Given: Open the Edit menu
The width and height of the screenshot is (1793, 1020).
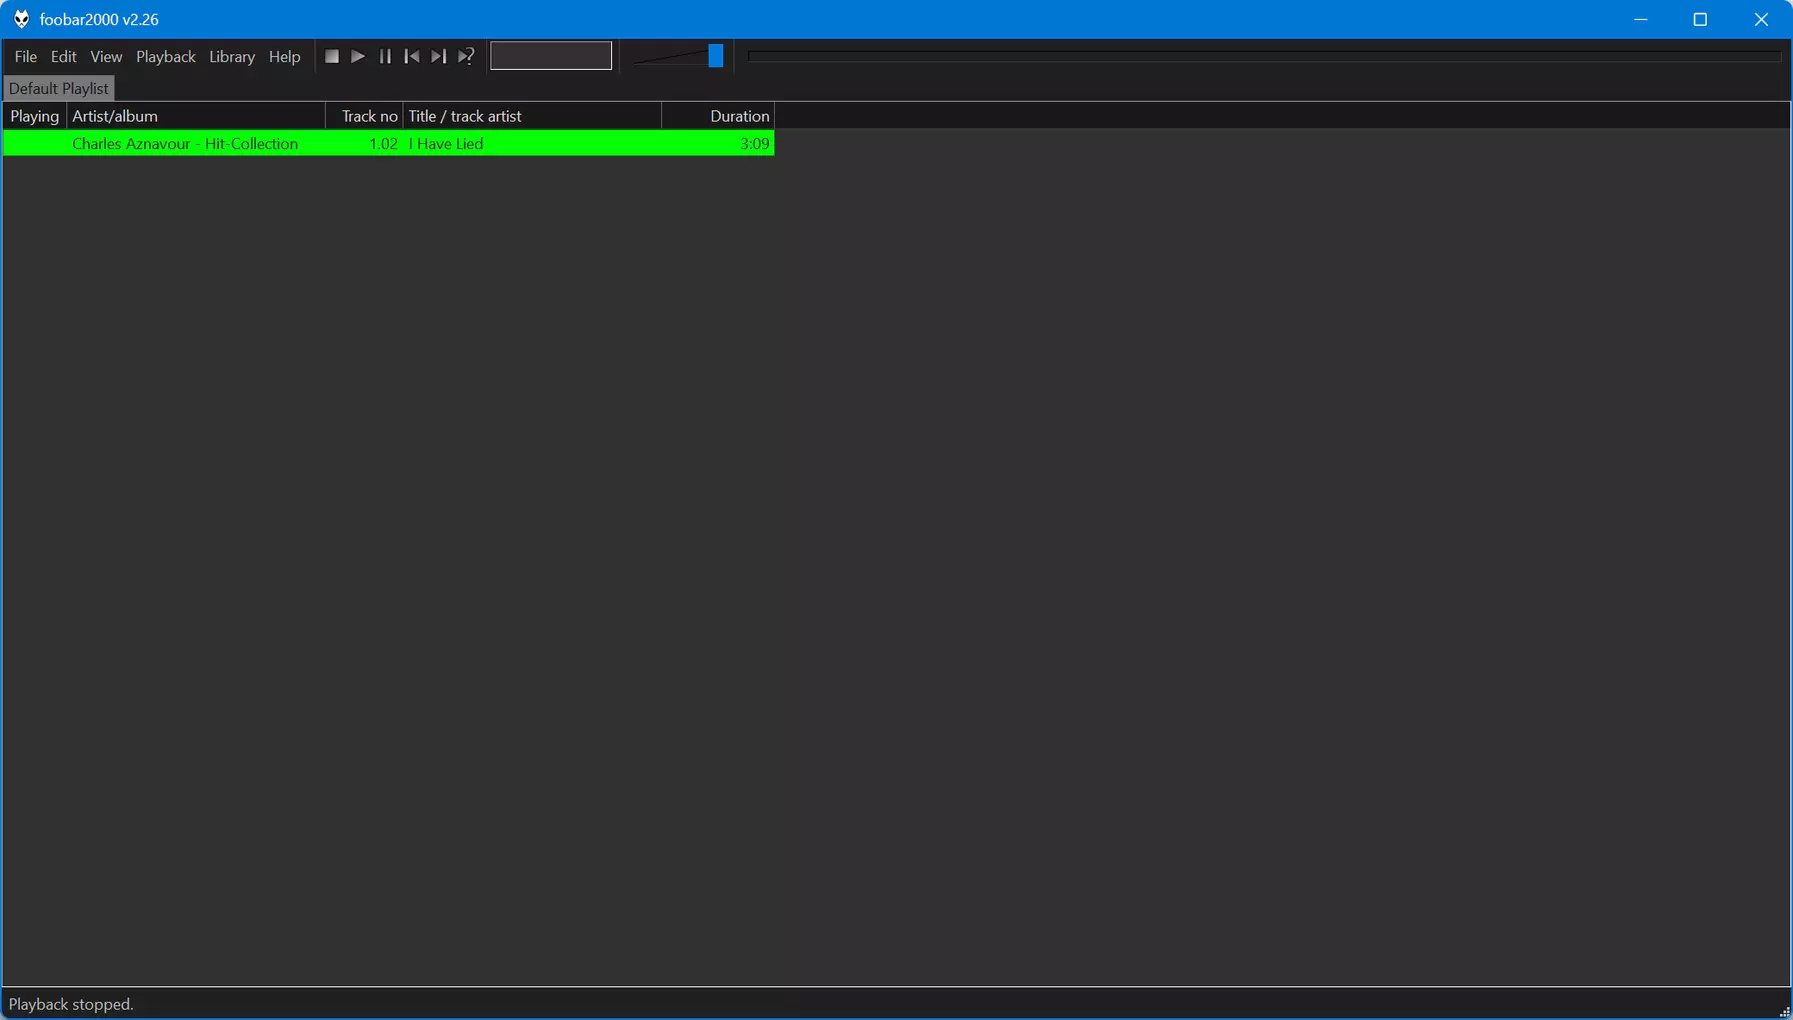Looking at the screenshot, I should (64, 57).
